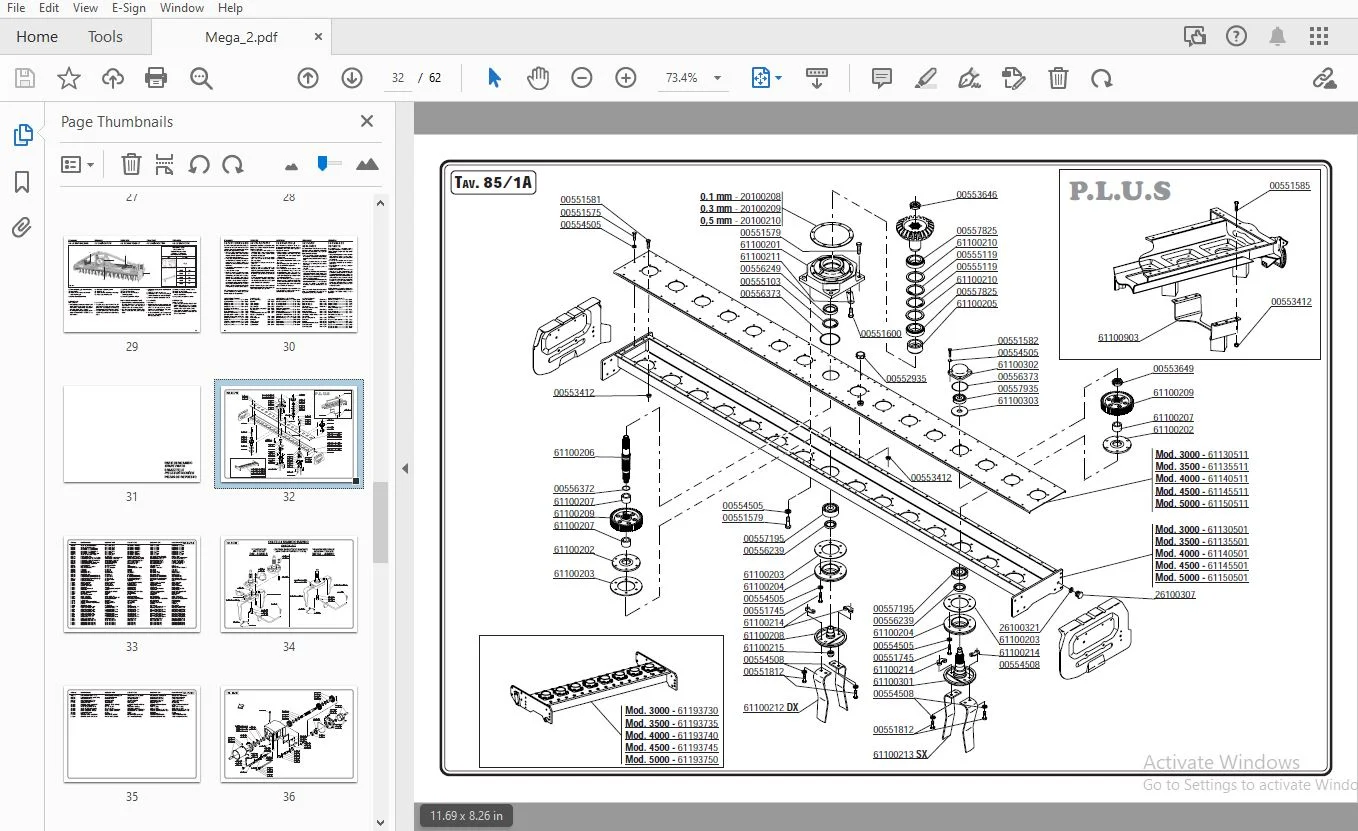The height and width of the screenshot is (831, 1358).
Task: Collapse the left navigation pane arrow
Action: pyautogui.click(x=405, y=468)
